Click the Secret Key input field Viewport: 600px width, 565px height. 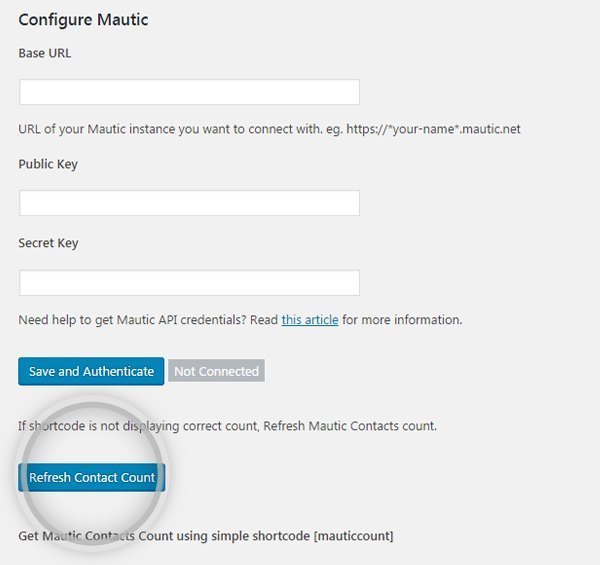189,282
